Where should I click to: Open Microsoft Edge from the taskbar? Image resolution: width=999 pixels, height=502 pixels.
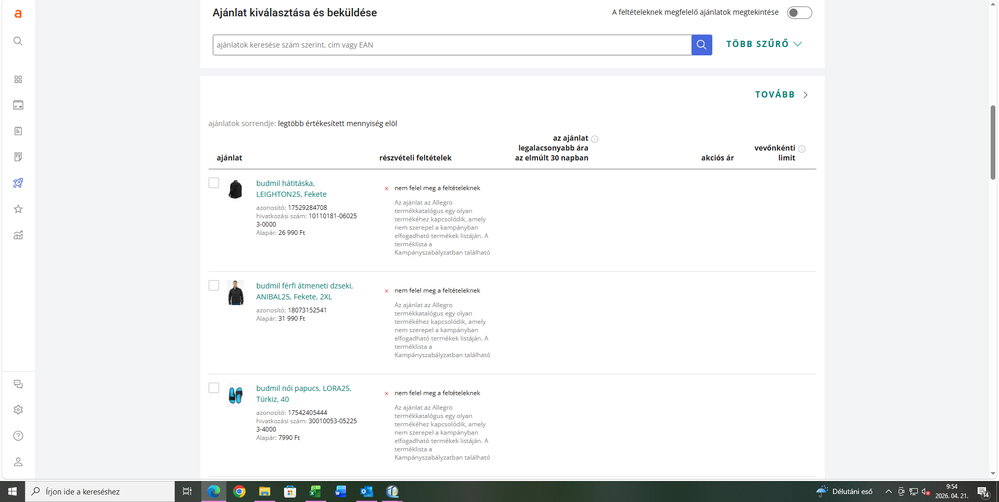click(213, 491)
